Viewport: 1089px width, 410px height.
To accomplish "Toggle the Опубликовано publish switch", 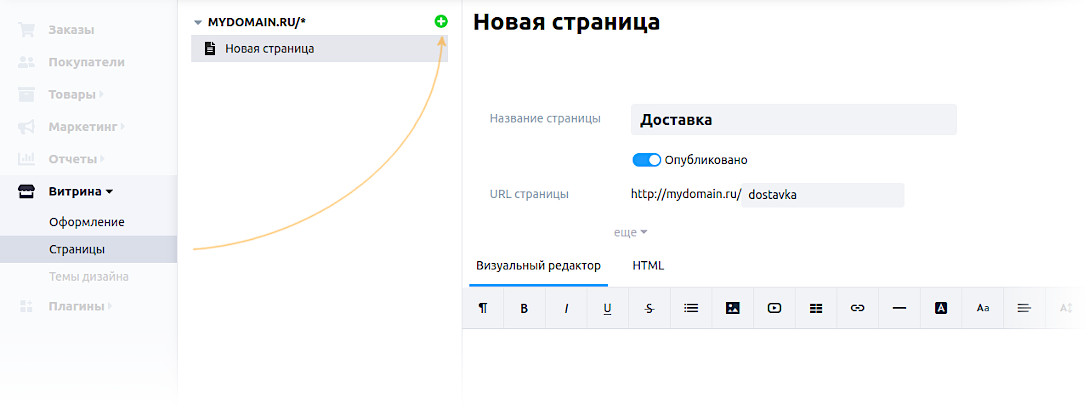I will (647, 160).
